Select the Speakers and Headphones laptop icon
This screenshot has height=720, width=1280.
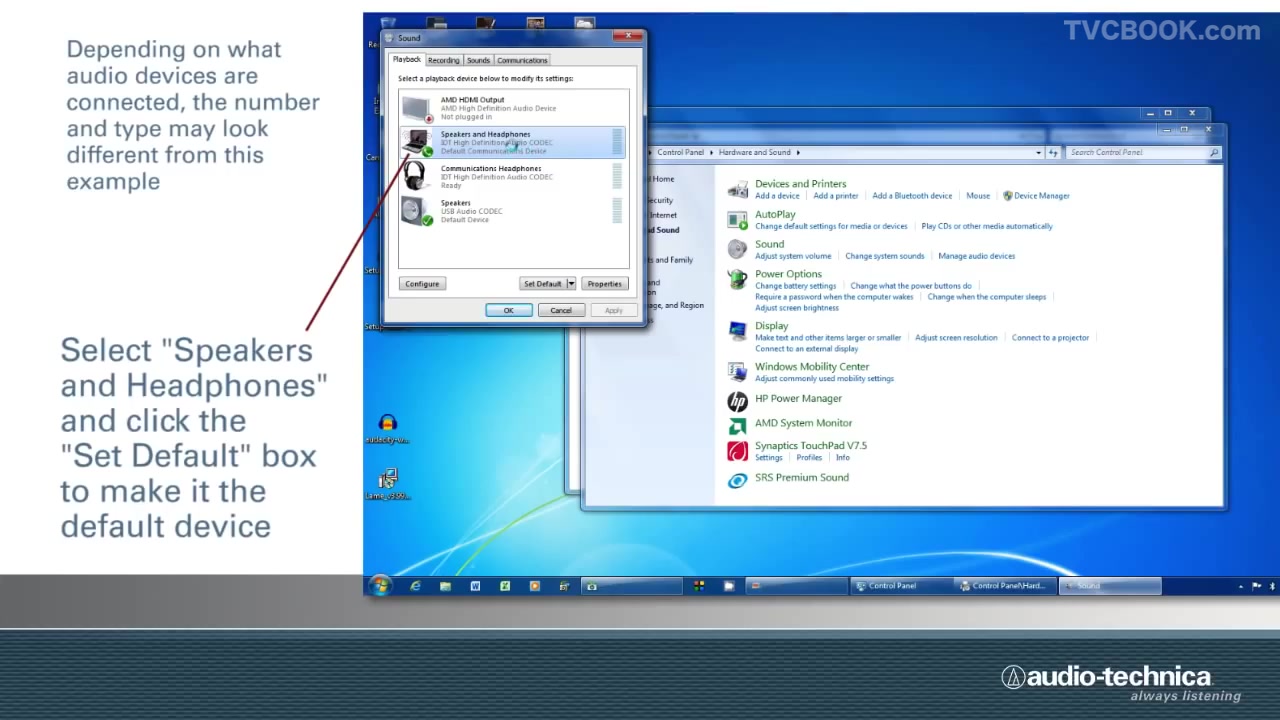click(x=417, y=142)
